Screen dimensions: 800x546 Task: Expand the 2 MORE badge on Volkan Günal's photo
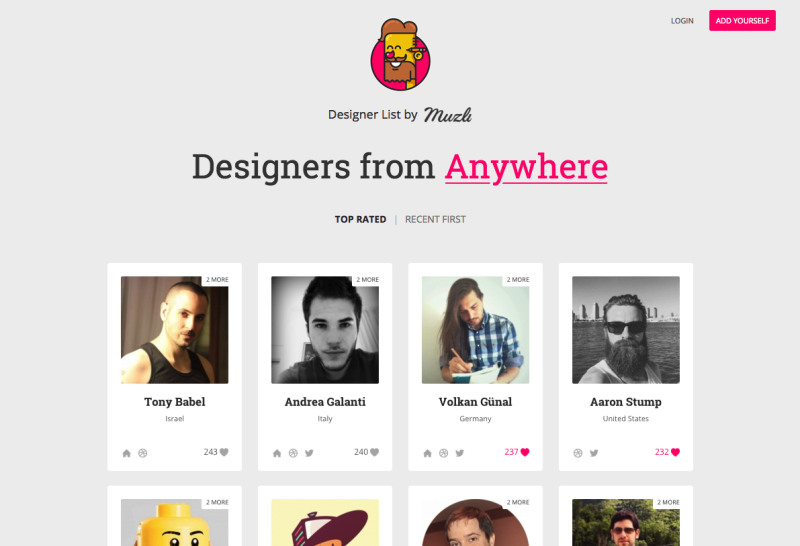point(518,280)
